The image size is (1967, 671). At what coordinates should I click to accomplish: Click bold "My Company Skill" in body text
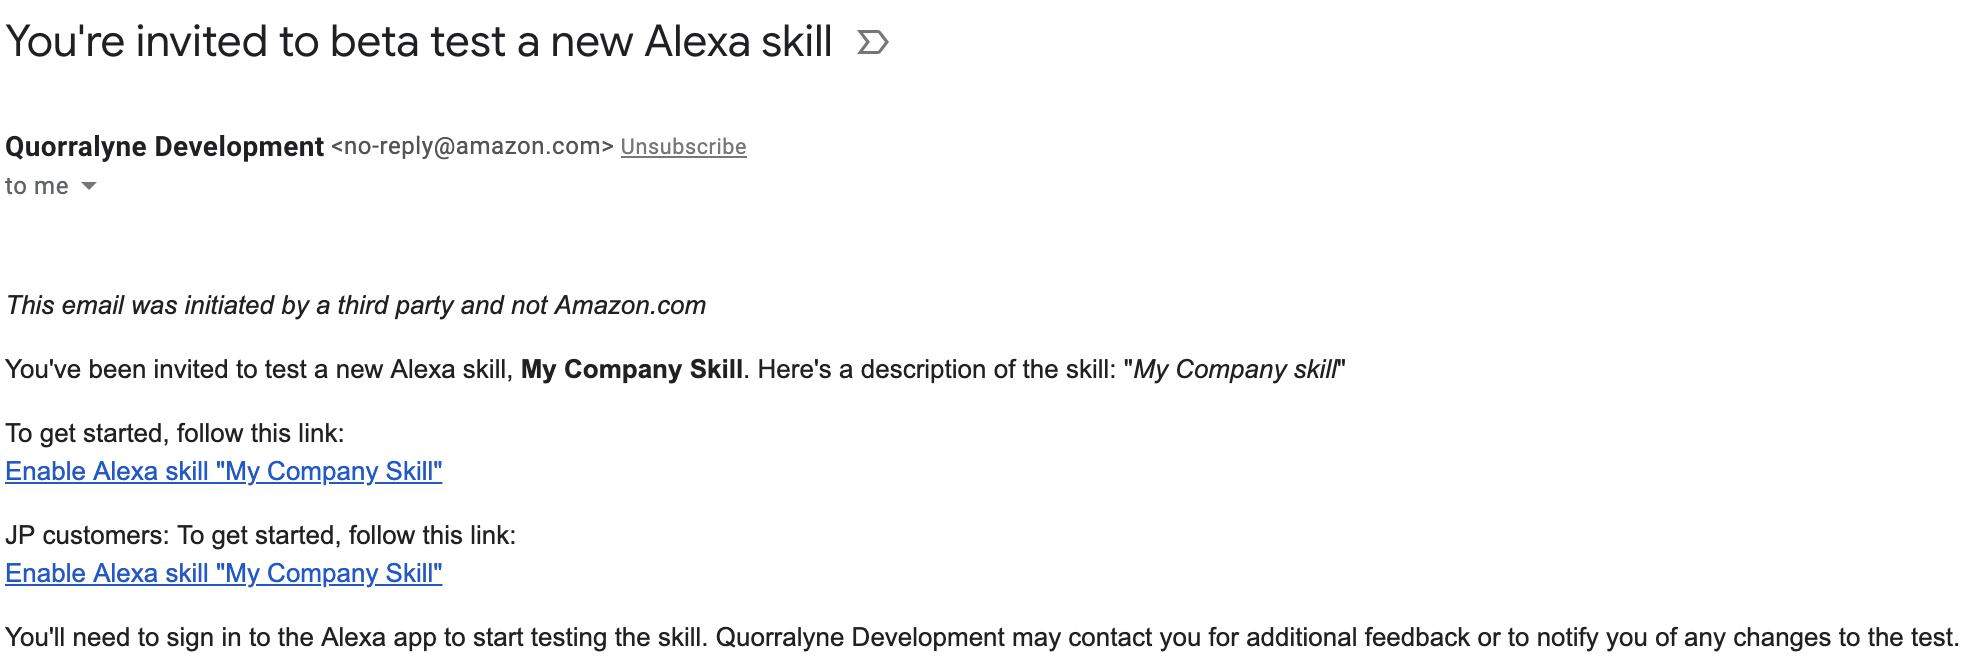click(x=631, y=369)
